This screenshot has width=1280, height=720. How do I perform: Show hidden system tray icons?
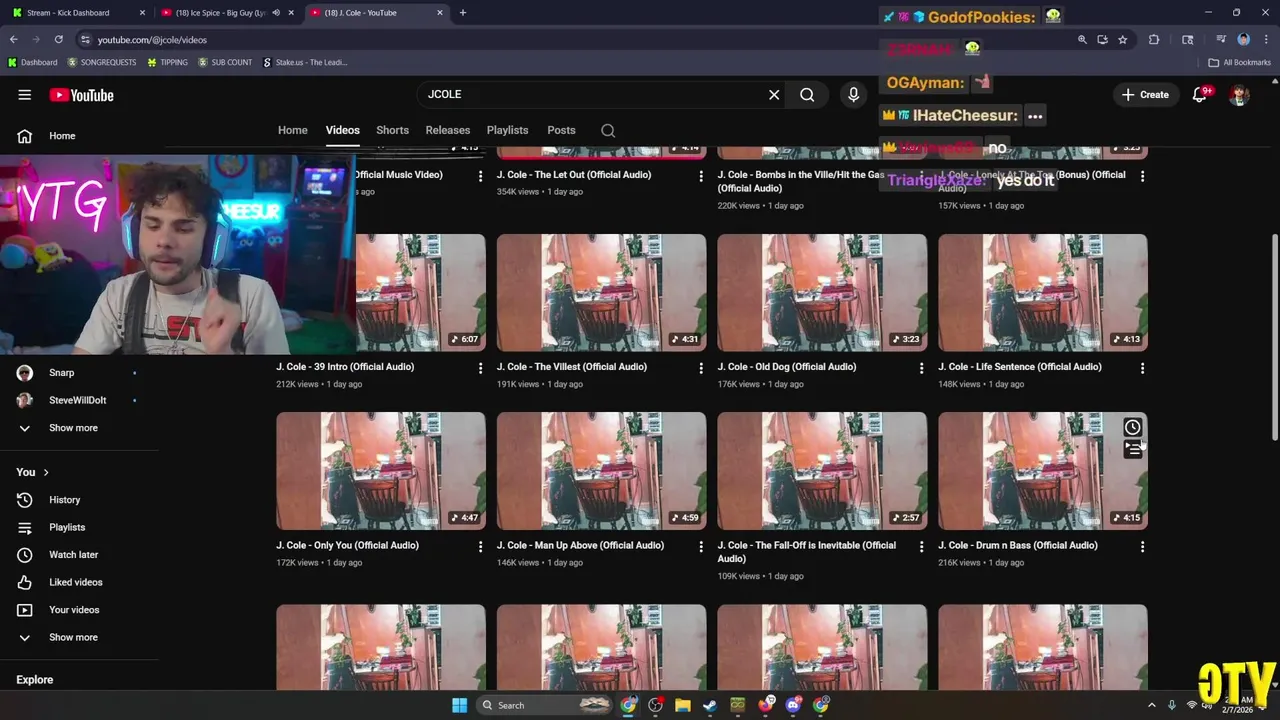(1151, 705)
